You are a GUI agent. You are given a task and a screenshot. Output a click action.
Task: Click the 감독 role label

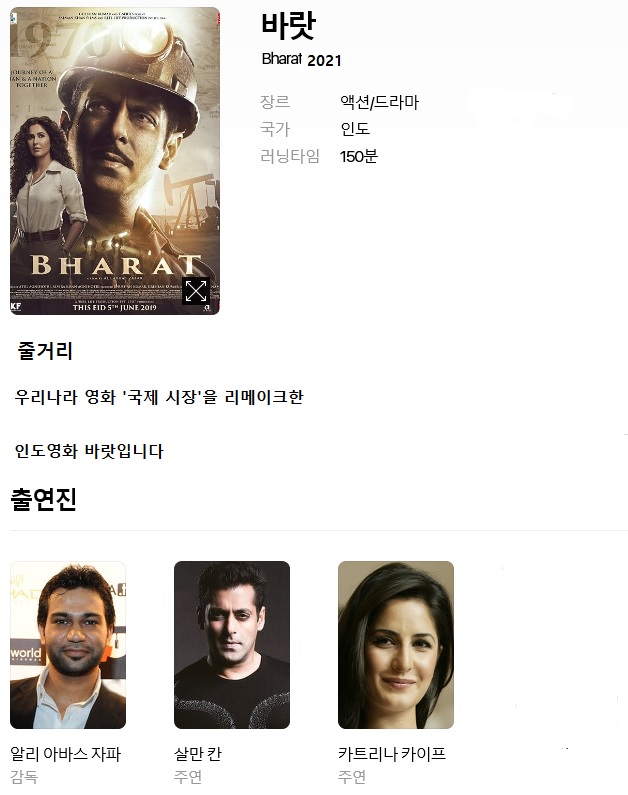tap(24, 777)
